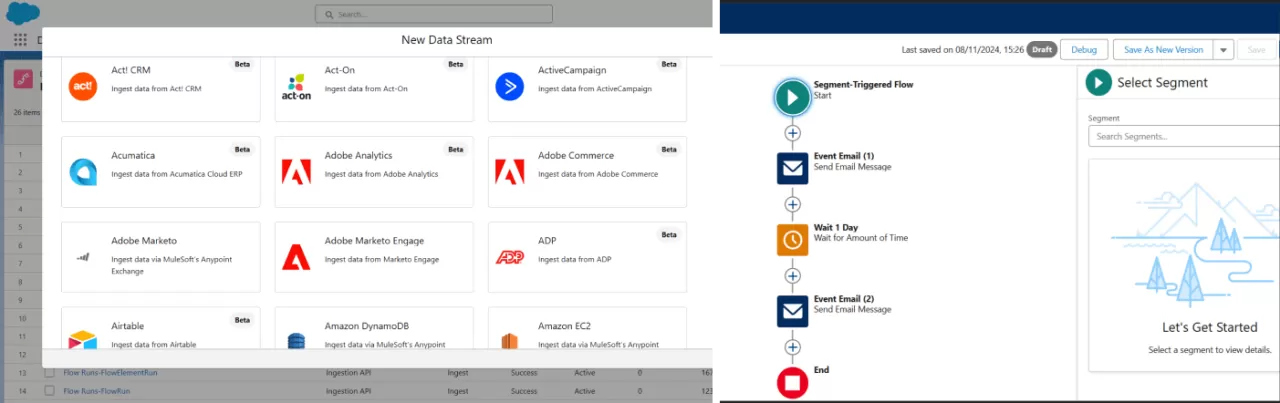This screenshot has height=403, width=1280.
Task: Select the Act-On card title
Action: click(340, 70)
